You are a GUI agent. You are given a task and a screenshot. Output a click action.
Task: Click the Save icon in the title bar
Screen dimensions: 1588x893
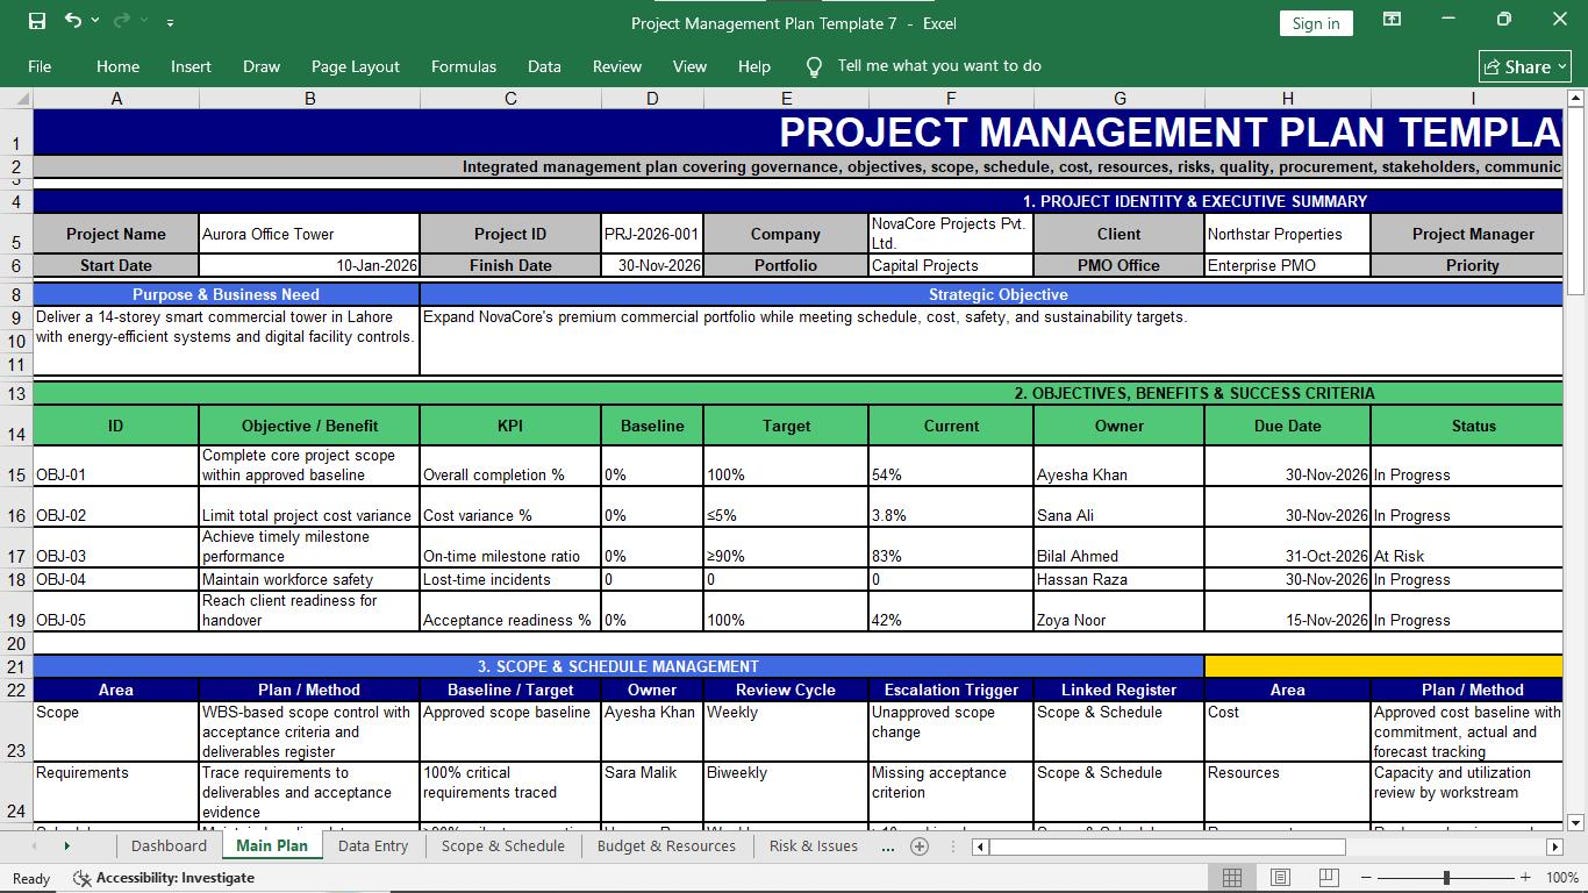(x=37, y=21)
